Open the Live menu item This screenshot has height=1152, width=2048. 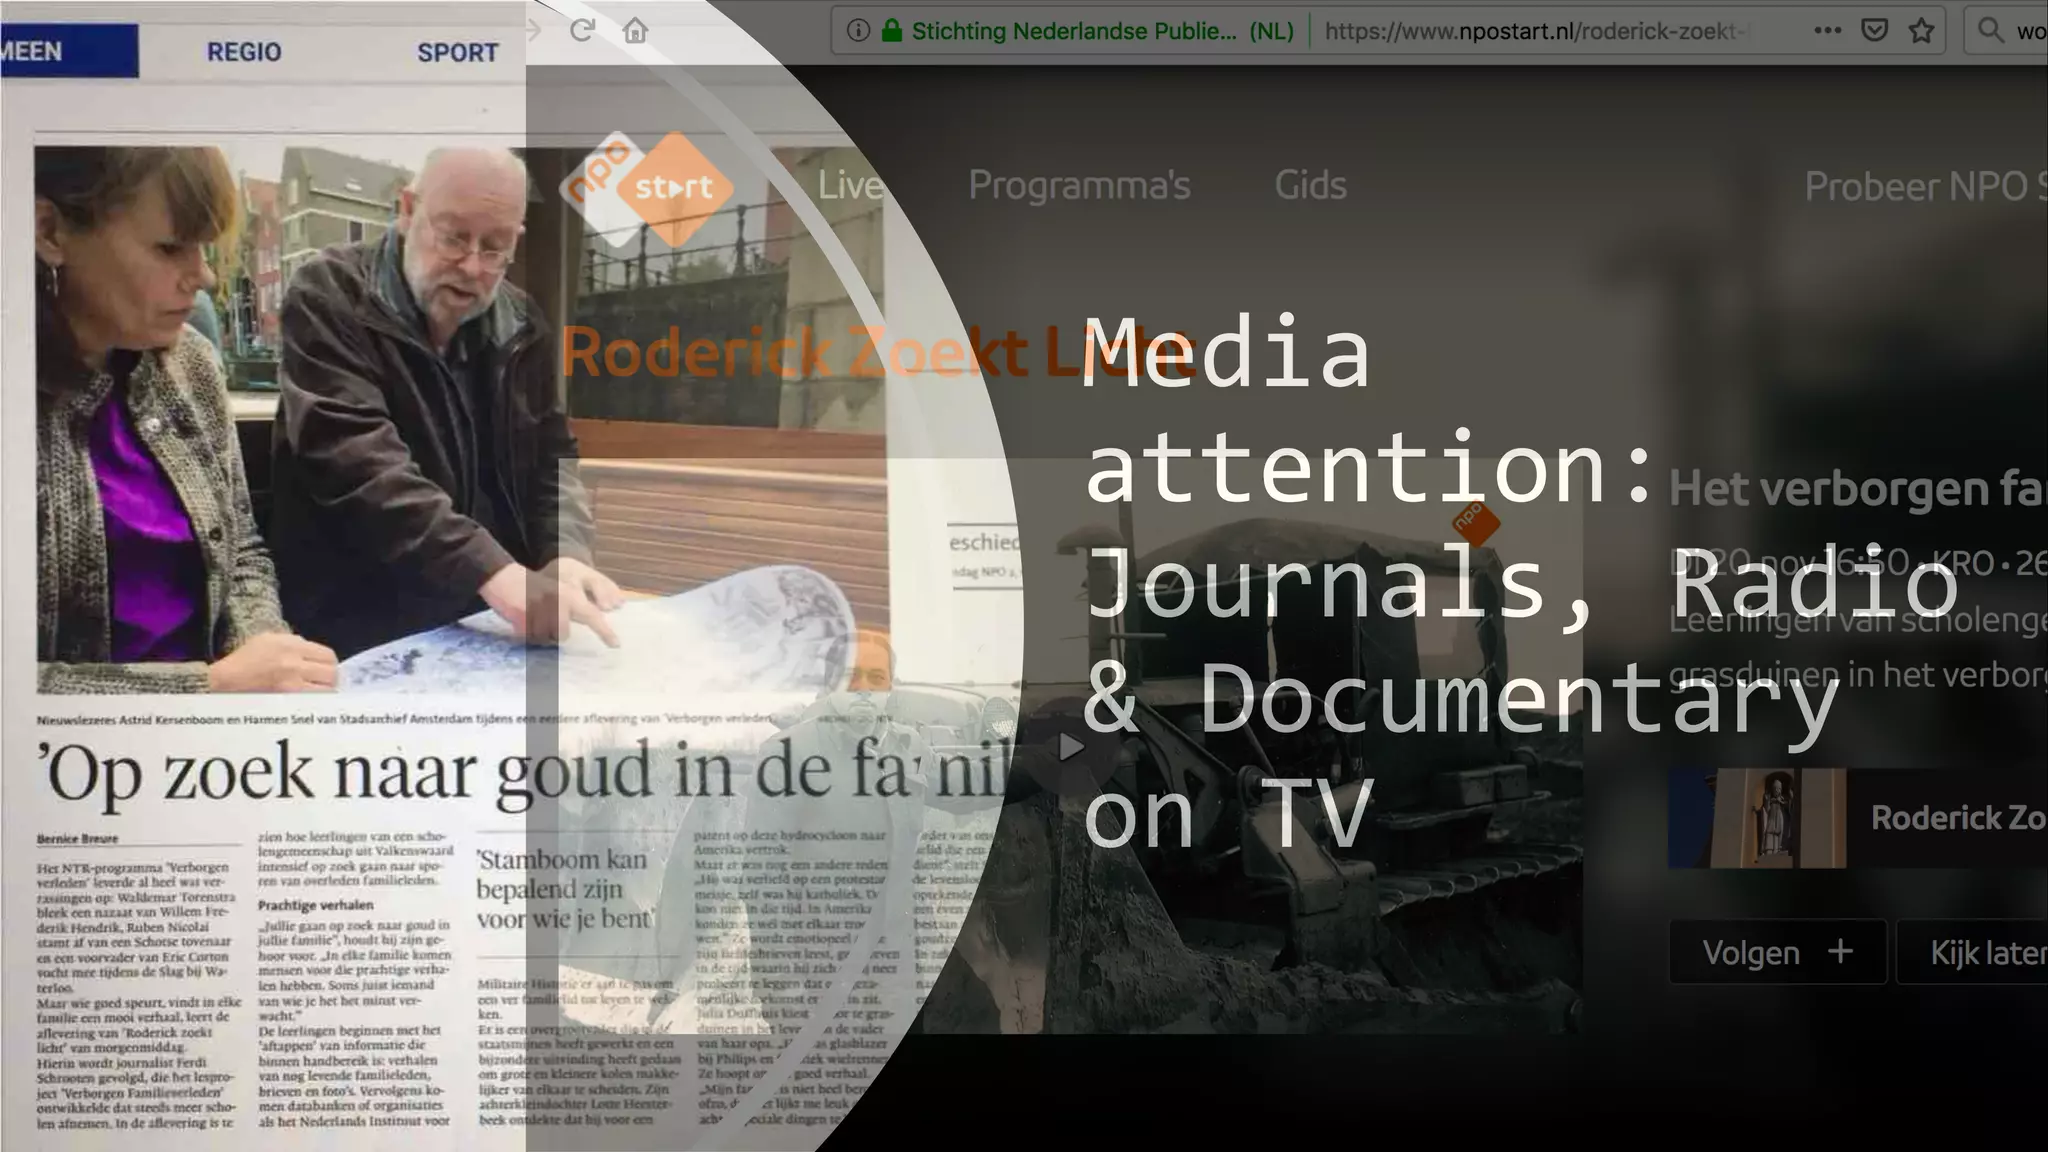click(849, 186)
